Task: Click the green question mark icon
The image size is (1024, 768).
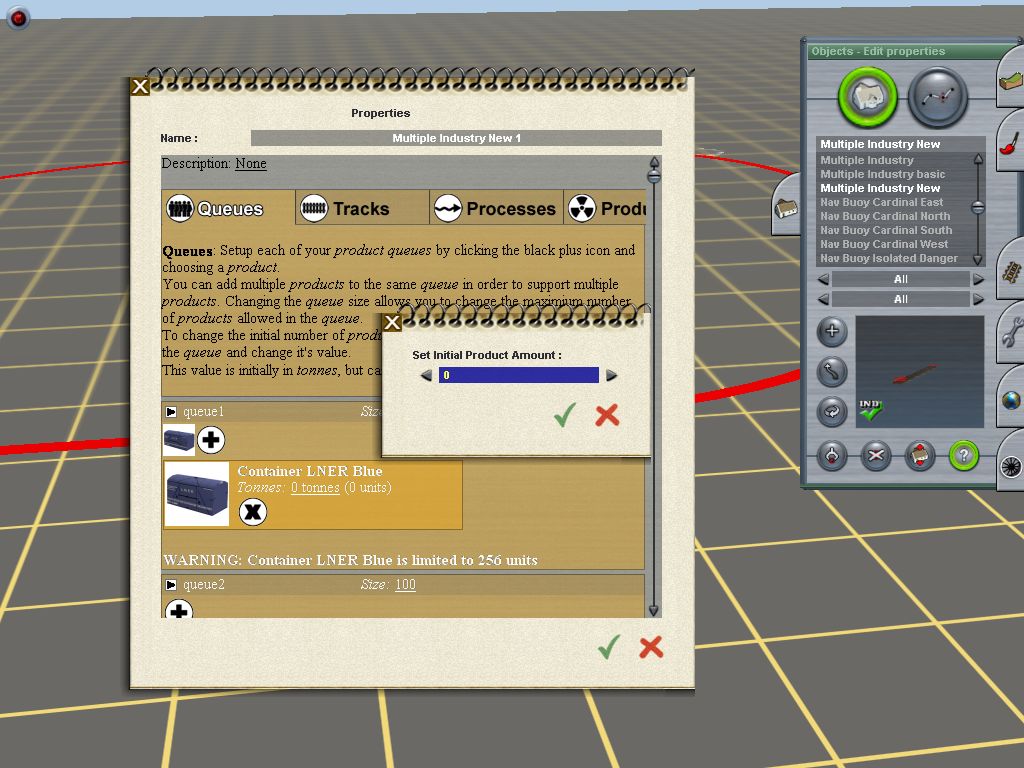Action: (963, 456)
